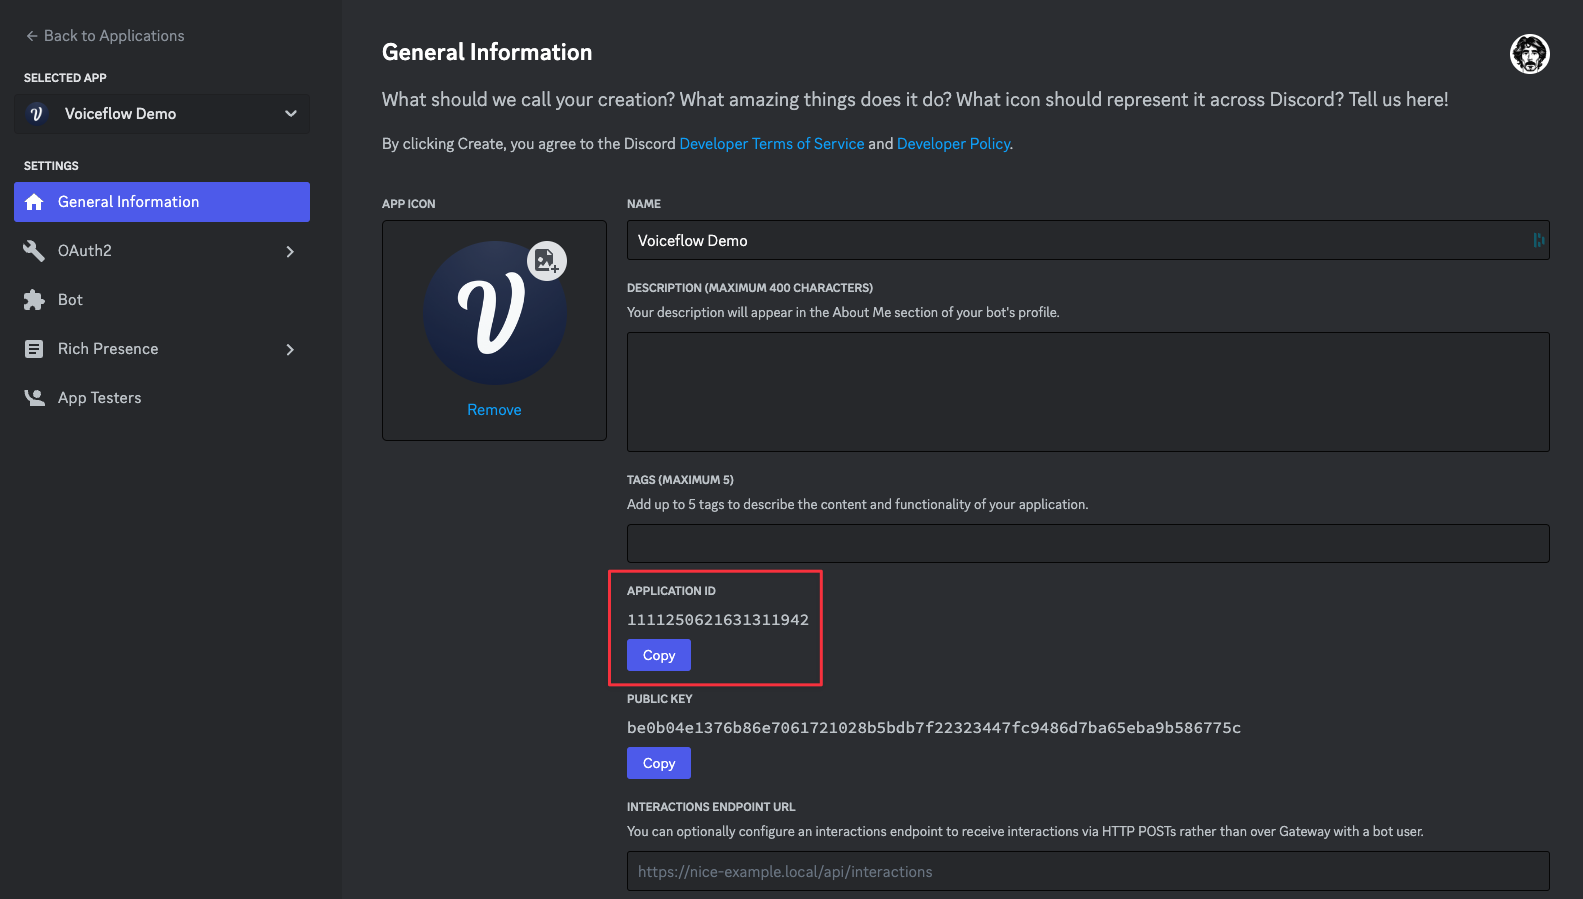Click the icon inside the Name field

tap(1538, 240)
